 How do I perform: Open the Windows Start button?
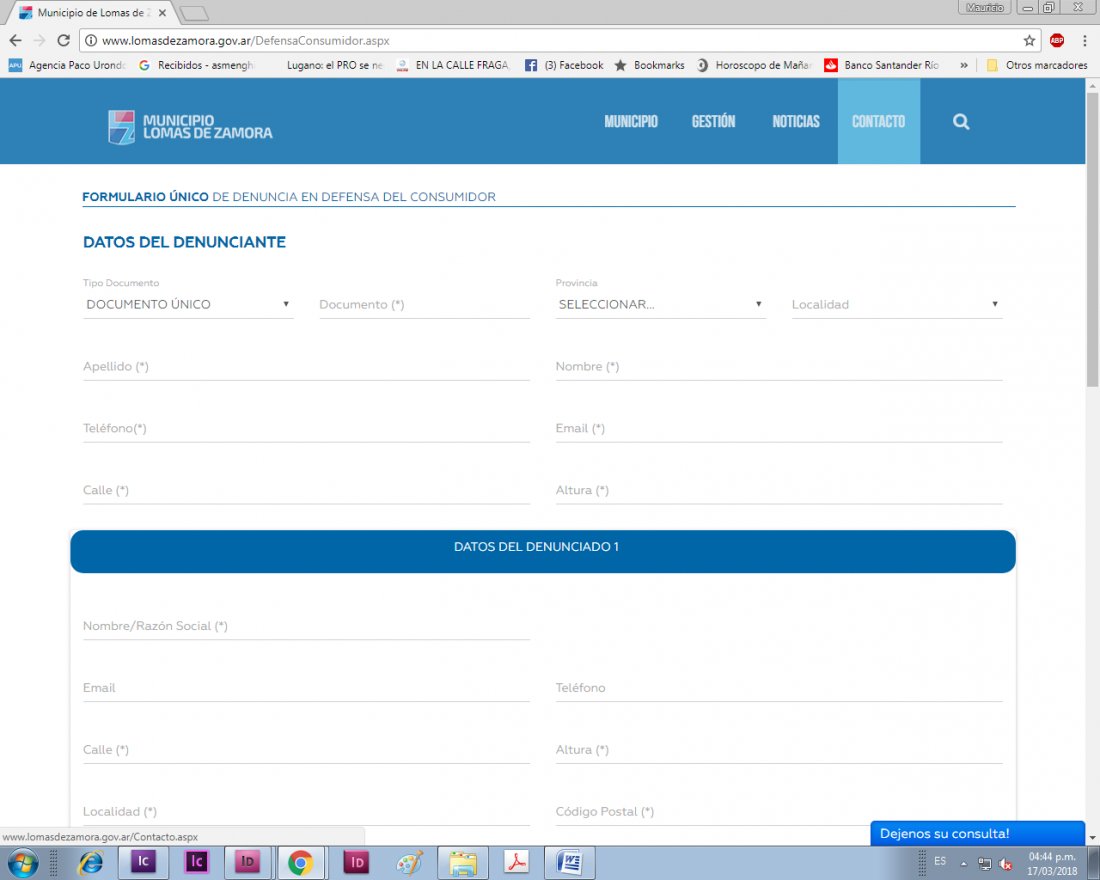[22, 862]
